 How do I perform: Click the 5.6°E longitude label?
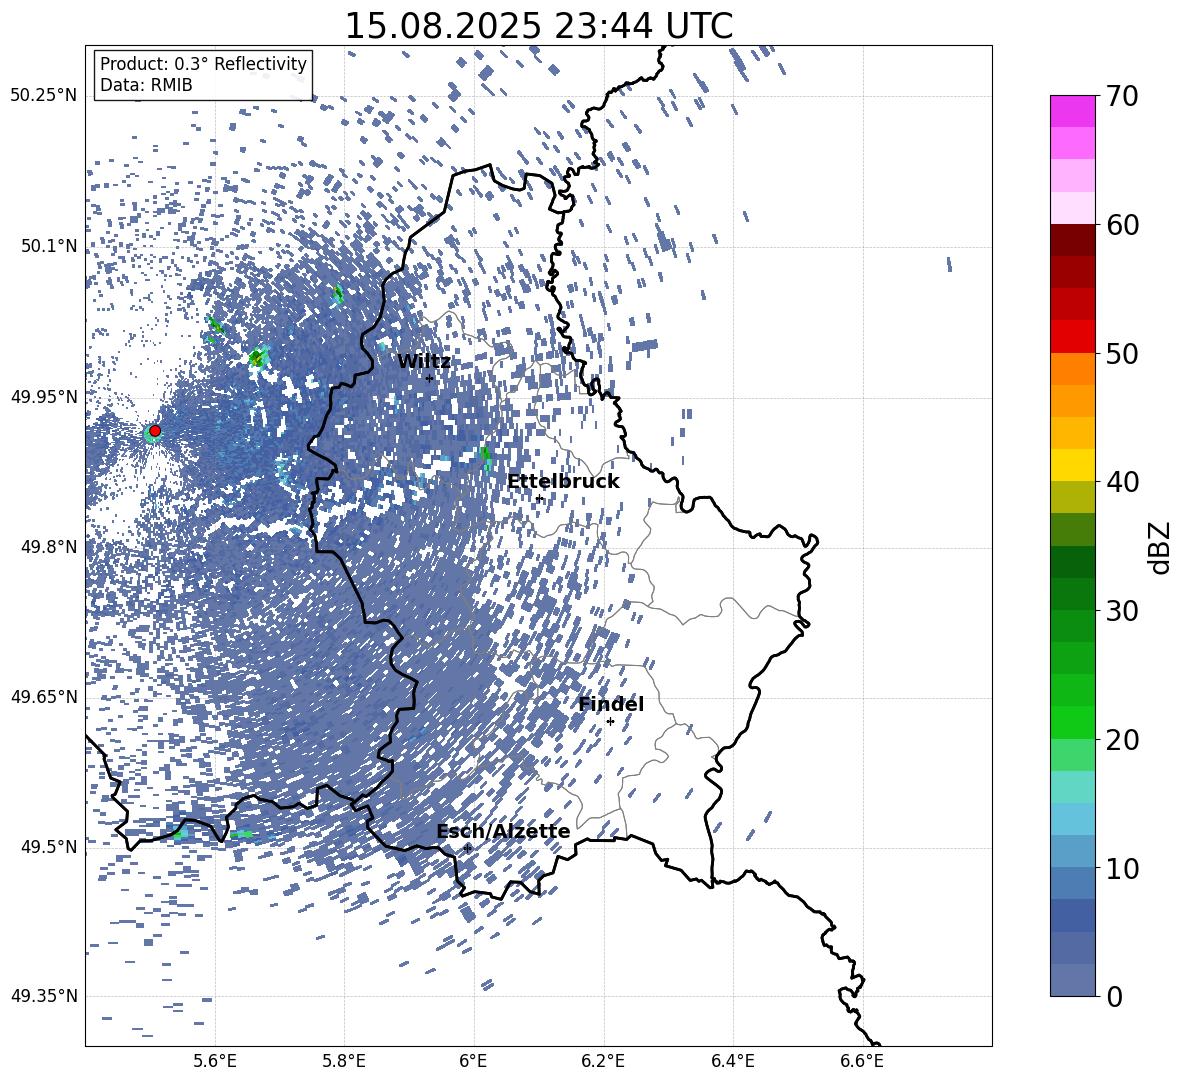[215, 1061]
